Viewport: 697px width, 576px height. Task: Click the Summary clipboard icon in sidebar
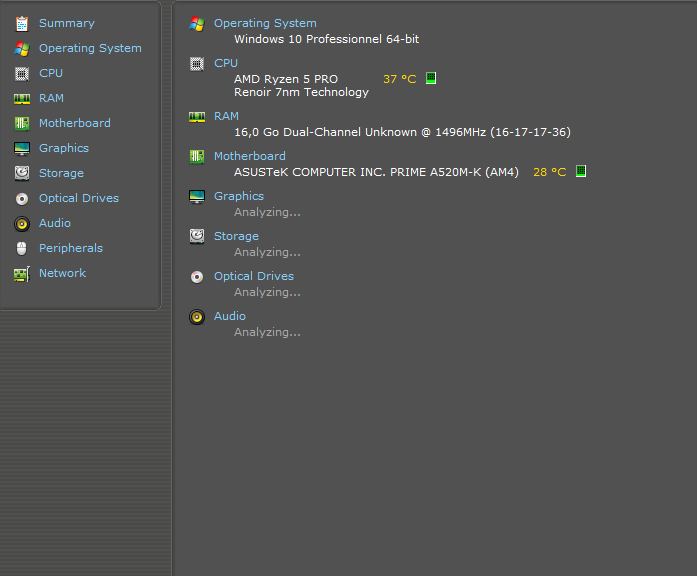21,23
